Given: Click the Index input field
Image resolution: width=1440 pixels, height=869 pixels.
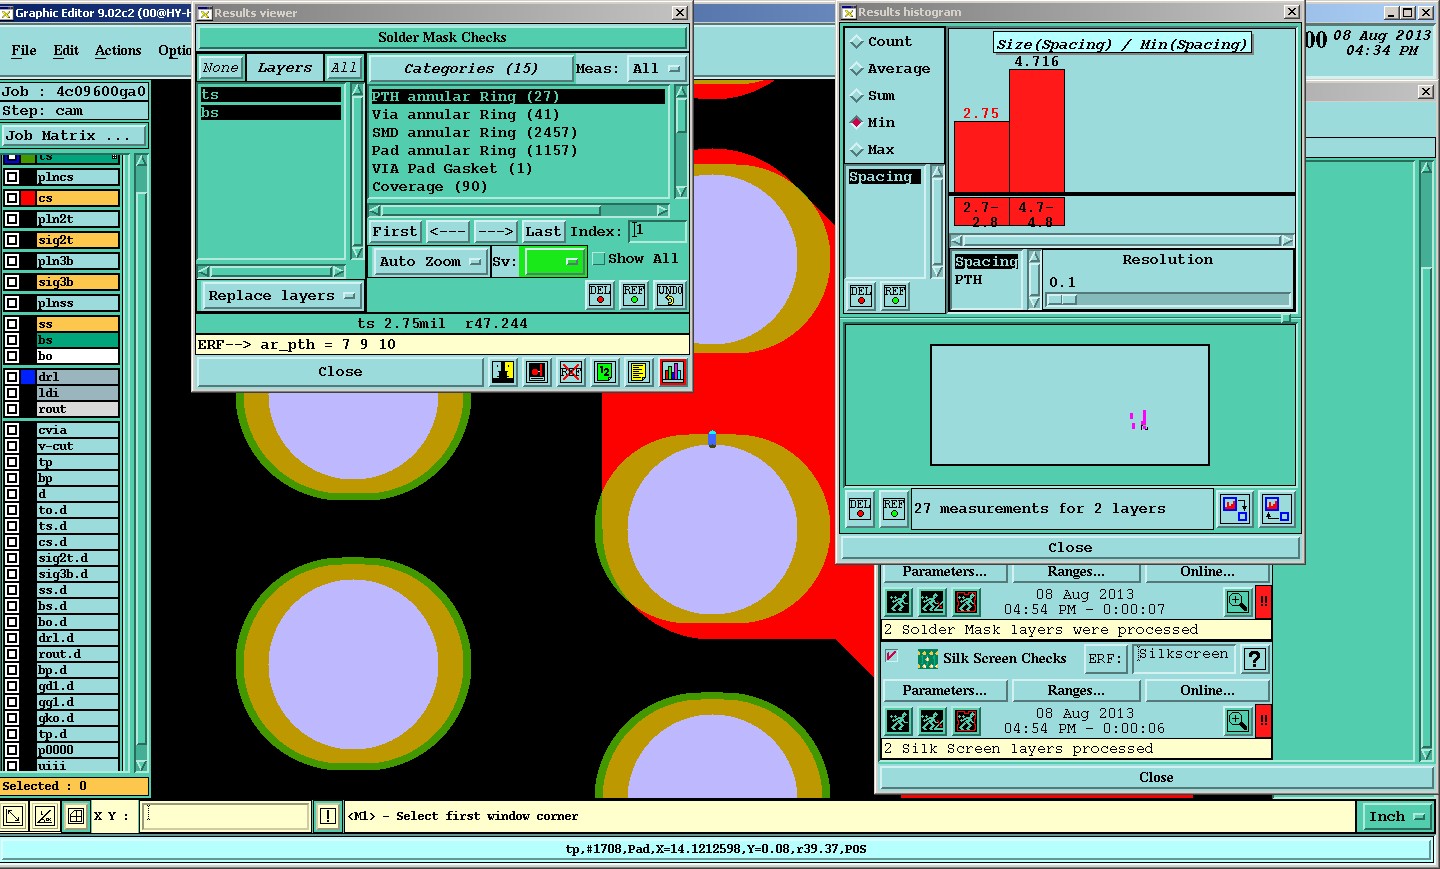Looking at the screenshot, I should click(657, 231).
